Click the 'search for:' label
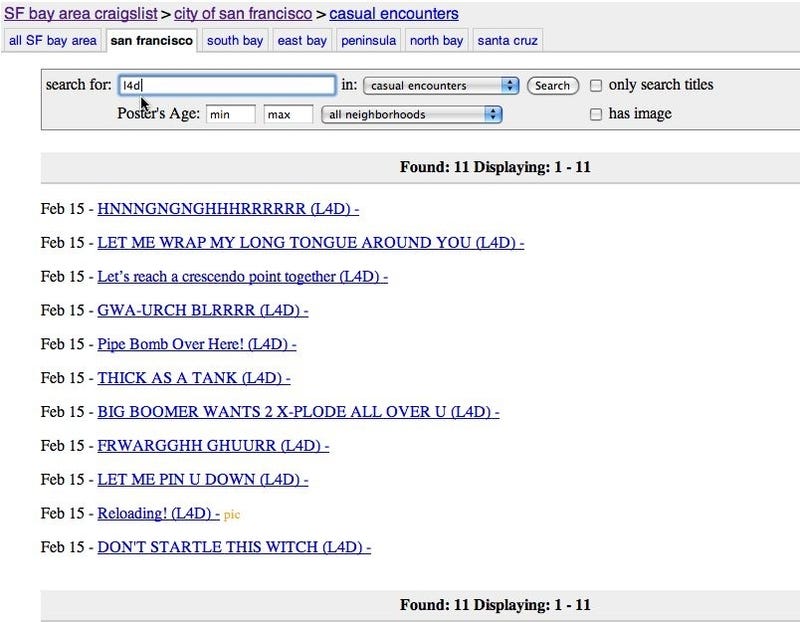This screenshot has height=622, width=800. [x=79, y=84]
